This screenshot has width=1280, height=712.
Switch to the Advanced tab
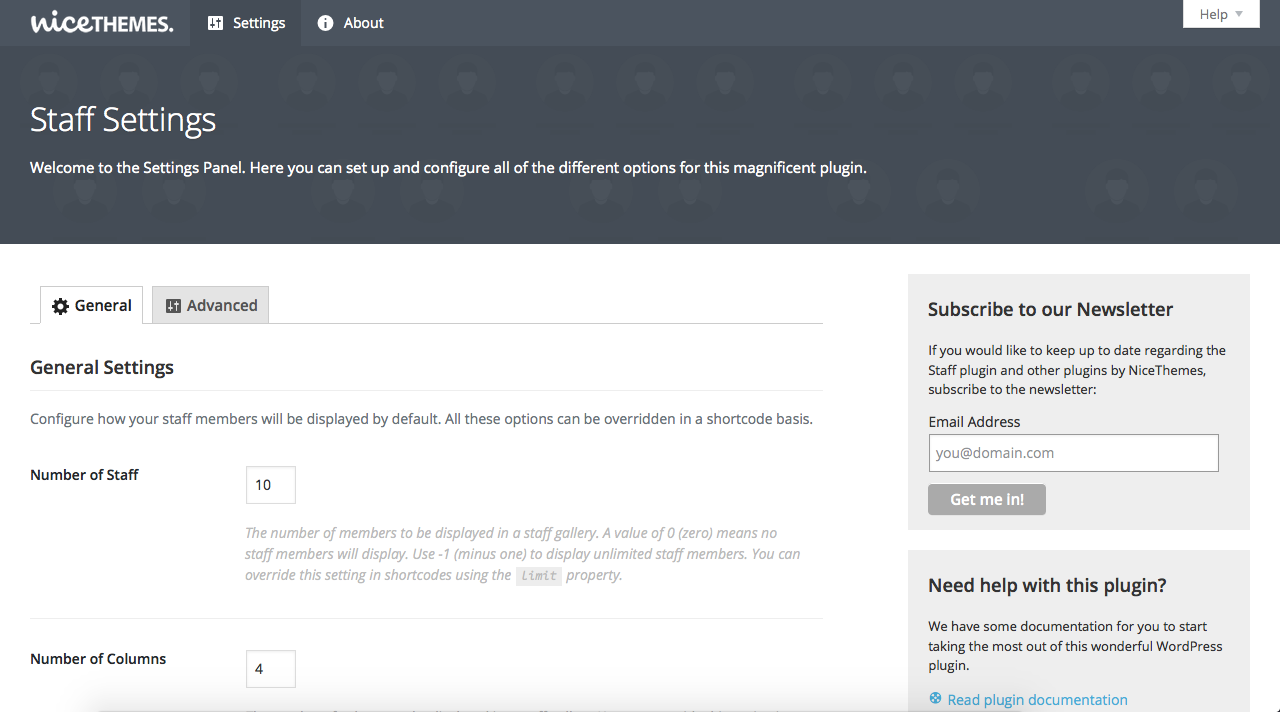[211, 305]
